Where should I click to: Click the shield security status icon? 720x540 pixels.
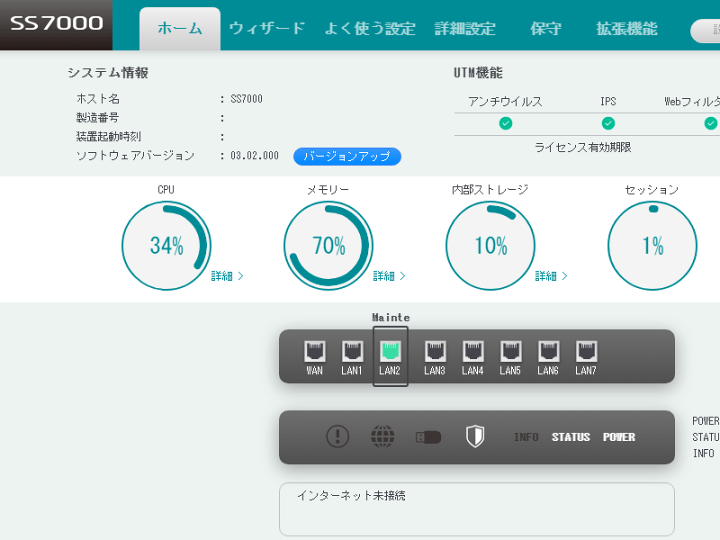[x=475, y=436]
